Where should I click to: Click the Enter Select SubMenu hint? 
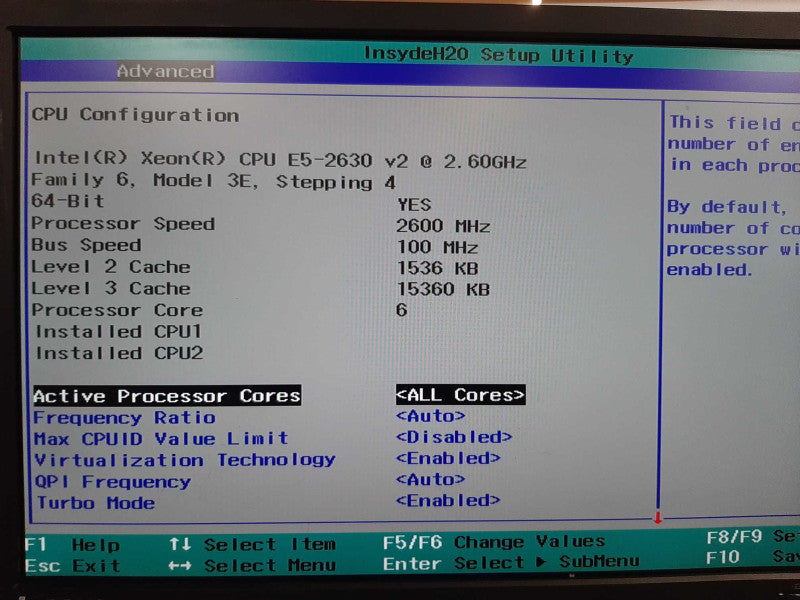[x=511, y=562]
